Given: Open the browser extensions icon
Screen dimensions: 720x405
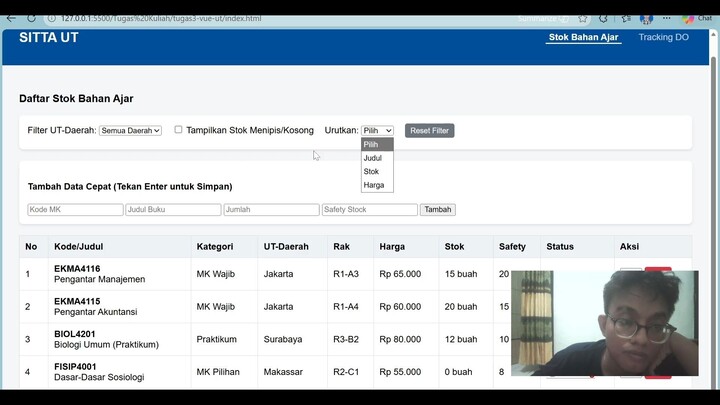Looking at the screenshot, I should [x=603, y=18].
